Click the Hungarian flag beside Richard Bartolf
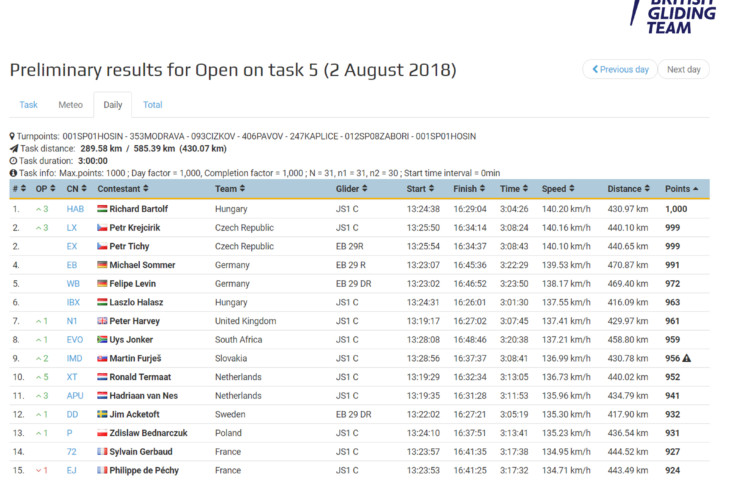This screenshot has height=500, width=730. pos(102,209)
